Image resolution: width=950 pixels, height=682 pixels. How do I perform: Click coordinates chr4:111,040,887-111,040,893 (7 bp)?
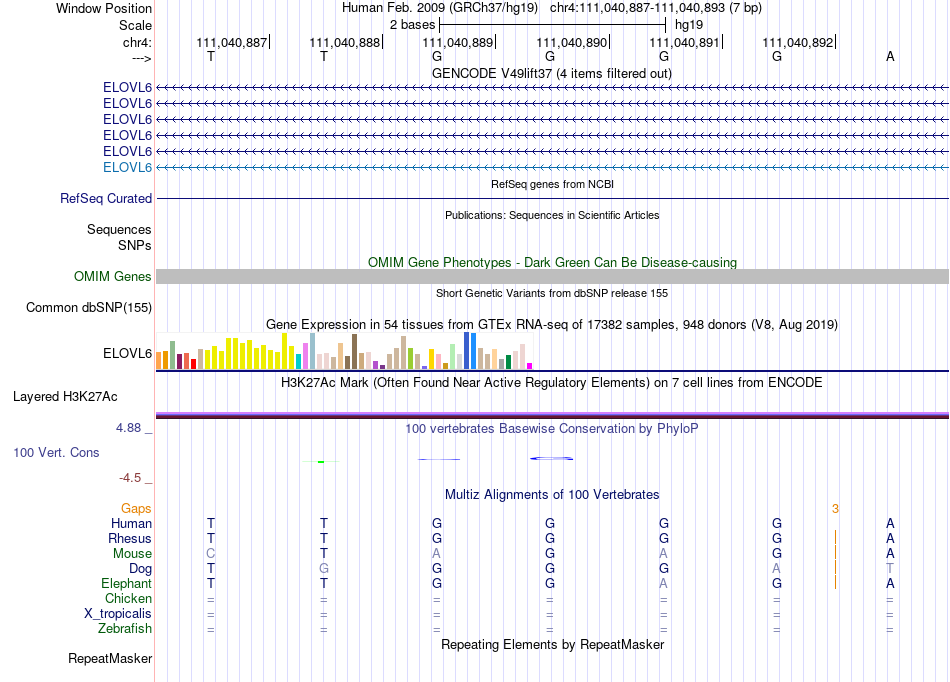tap(656, 8)
